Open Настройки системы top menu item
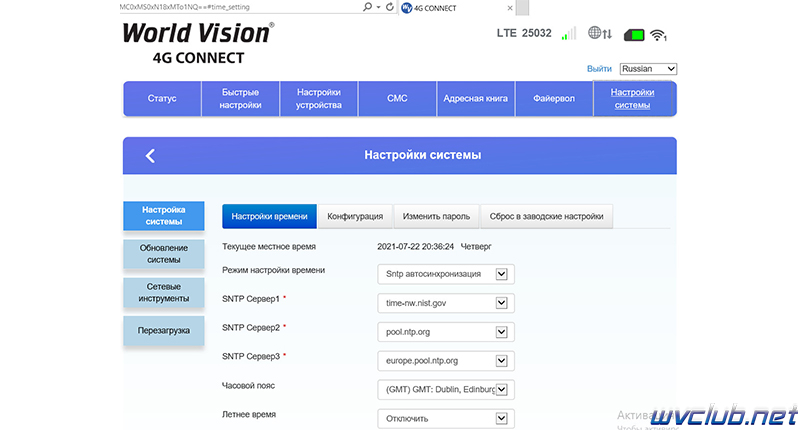800x430 pixels. [633, 98]
